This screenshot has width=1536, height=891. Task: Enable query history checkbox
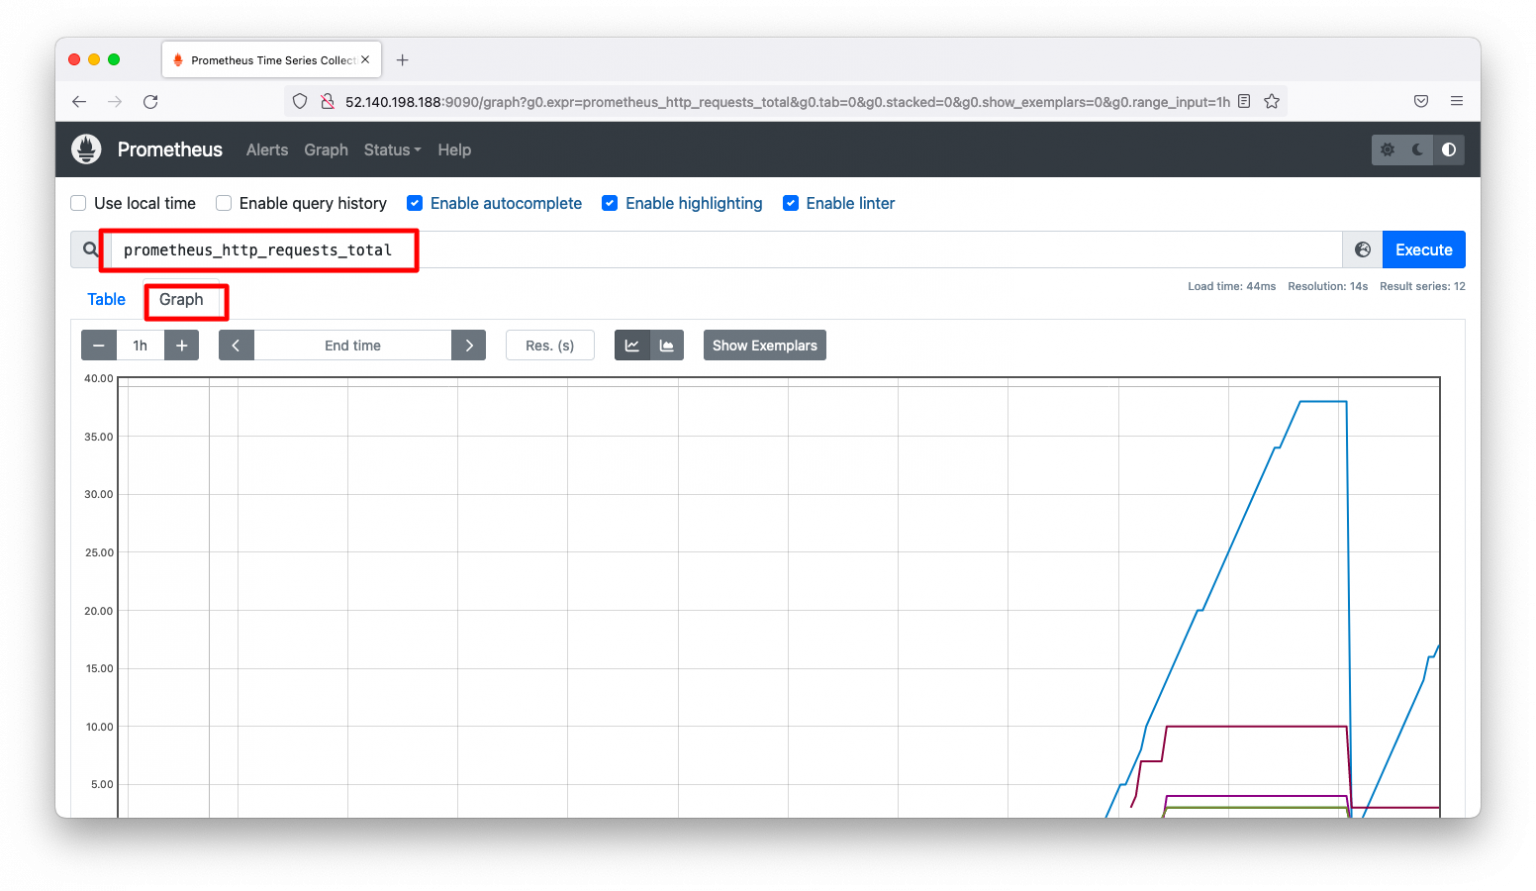[223, 203]
